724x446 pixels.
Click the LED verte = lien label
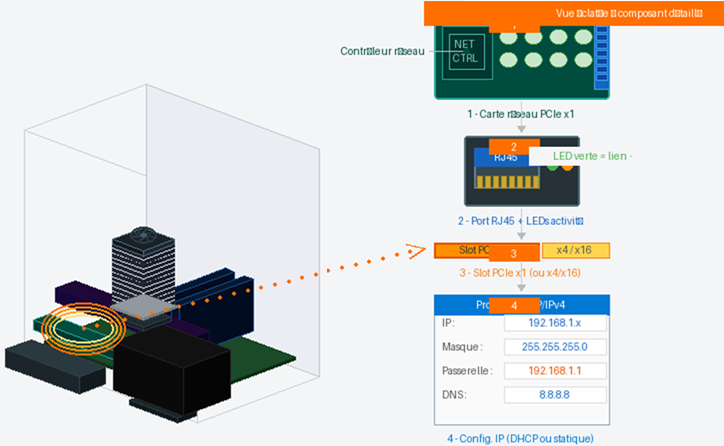[590, 156]
